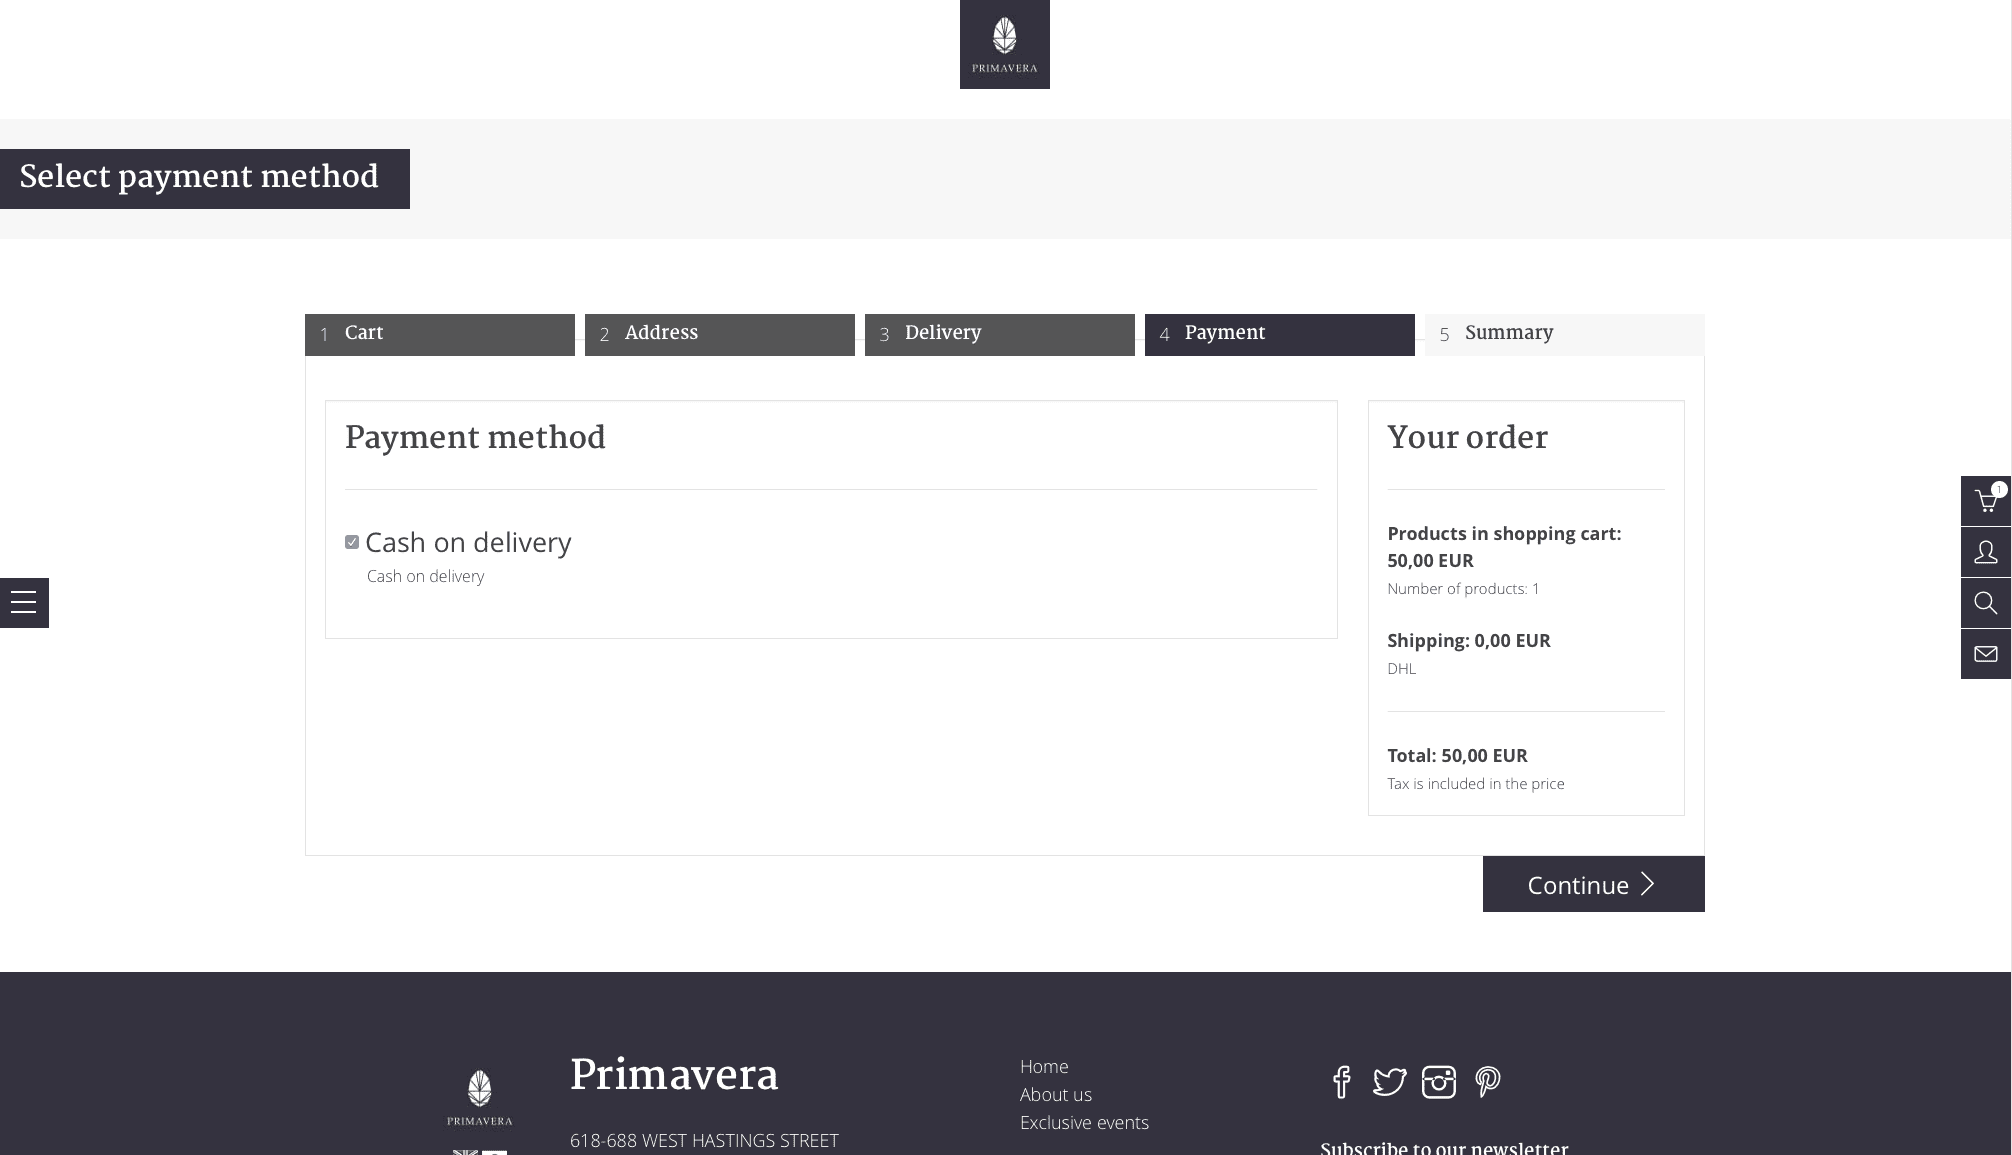Viewport: 2012px width, 1155px height.
Task: Open the shopping cart icon
Action: click(1986, 501)
